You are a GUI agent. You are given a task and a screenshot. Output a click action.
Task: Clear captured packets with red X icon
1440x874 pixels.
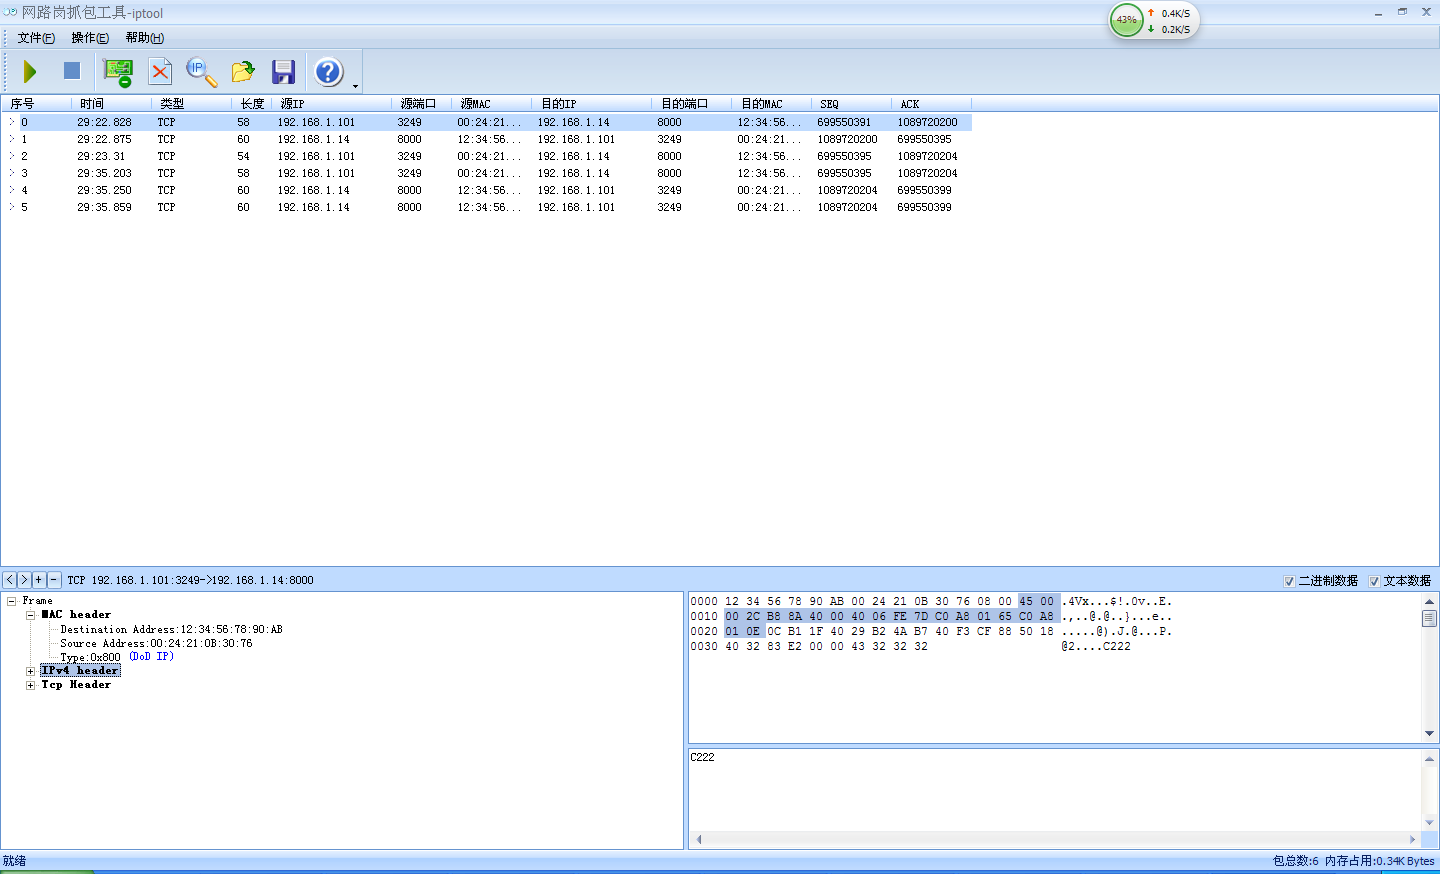pyautogui.click(x=160, y=72)
